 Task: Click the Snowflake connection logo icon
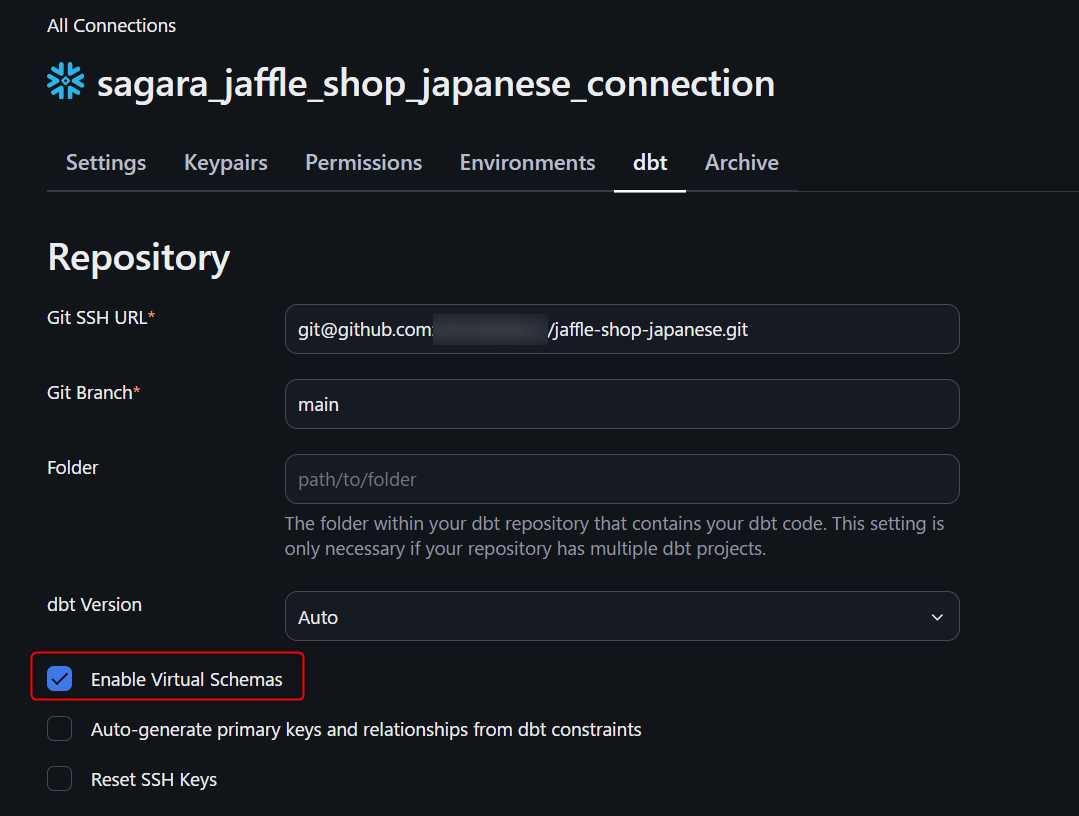(65, 81)
